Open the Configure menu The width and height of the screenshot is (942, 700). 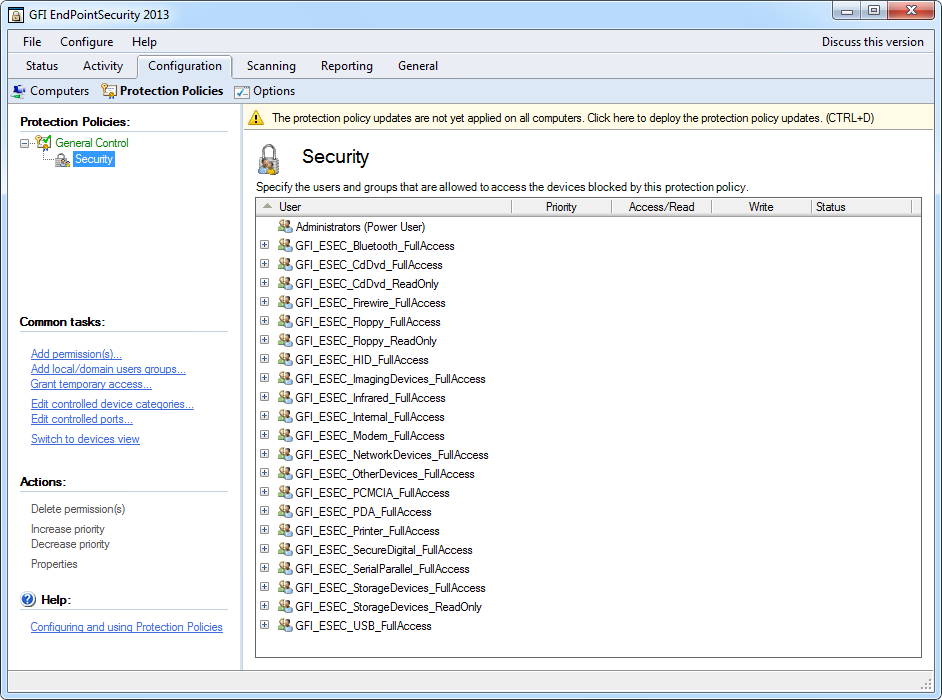pyautogui.click(x=86, y=42)
